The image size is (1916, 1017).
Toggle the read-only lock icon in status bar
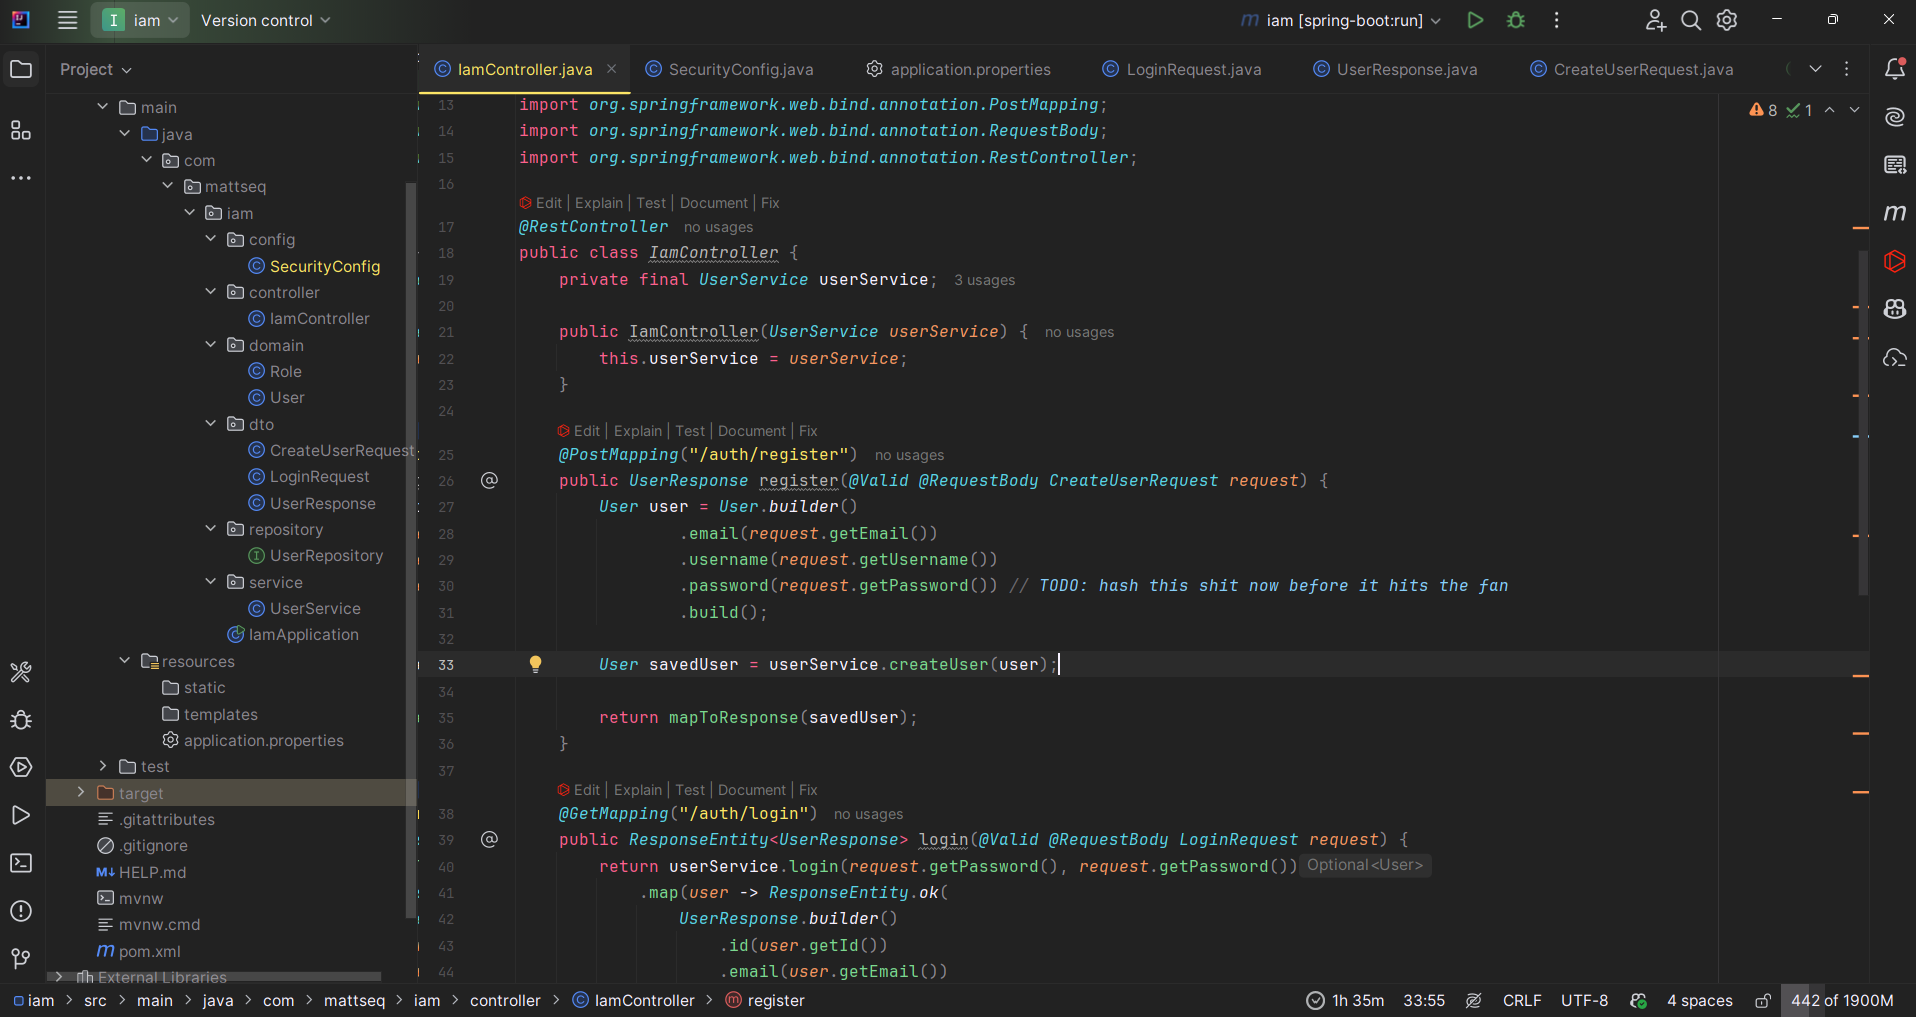tap(1763, 1000)
